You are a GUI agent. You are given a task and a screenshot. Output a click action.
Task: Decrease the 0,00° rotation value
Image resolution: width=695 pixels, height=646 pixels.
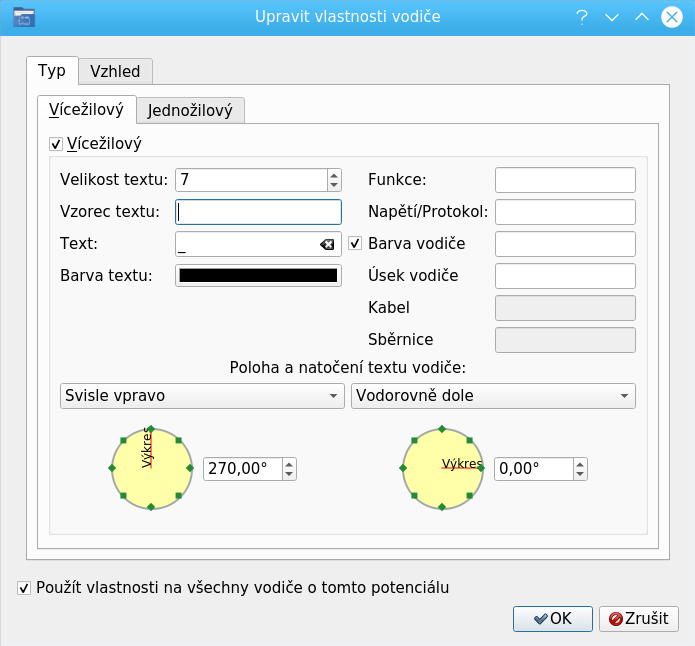point(580,474)
